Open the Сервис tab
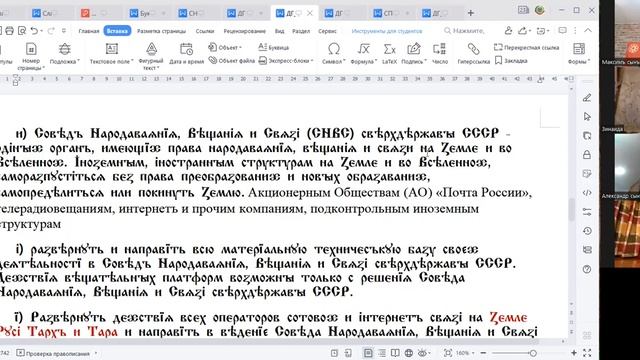Screen dimensions: 640x360 (327, 31)
